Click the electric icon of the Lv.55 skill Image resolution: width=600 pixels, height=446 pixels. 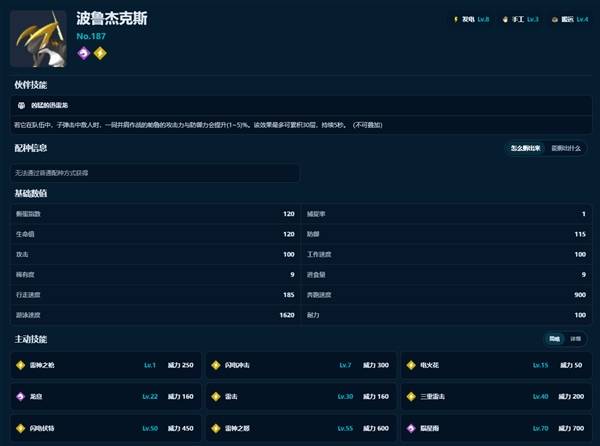coord(216,428)
